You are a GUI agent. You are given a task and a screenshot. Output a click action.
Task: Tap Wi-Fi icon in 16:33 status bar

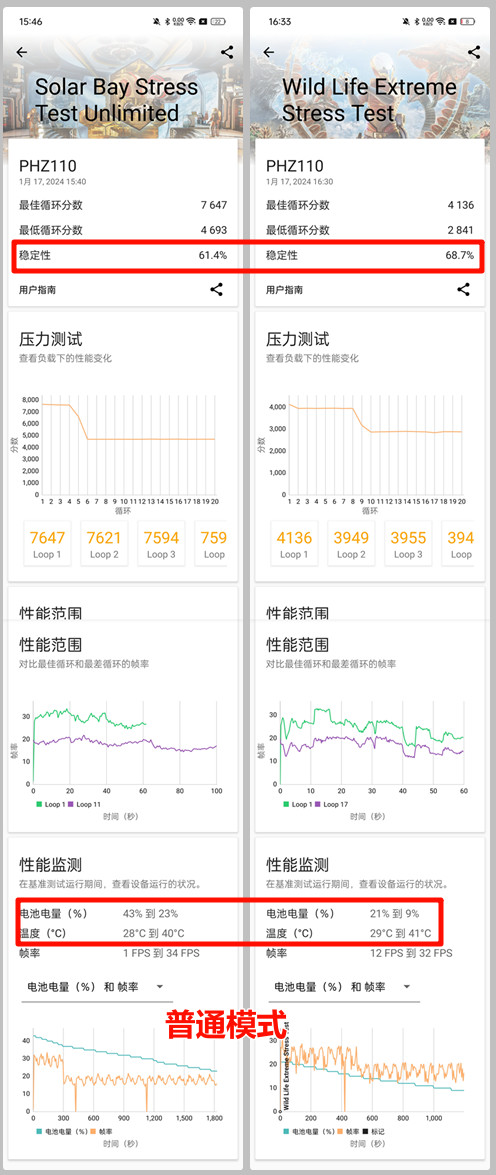(439, 22)
